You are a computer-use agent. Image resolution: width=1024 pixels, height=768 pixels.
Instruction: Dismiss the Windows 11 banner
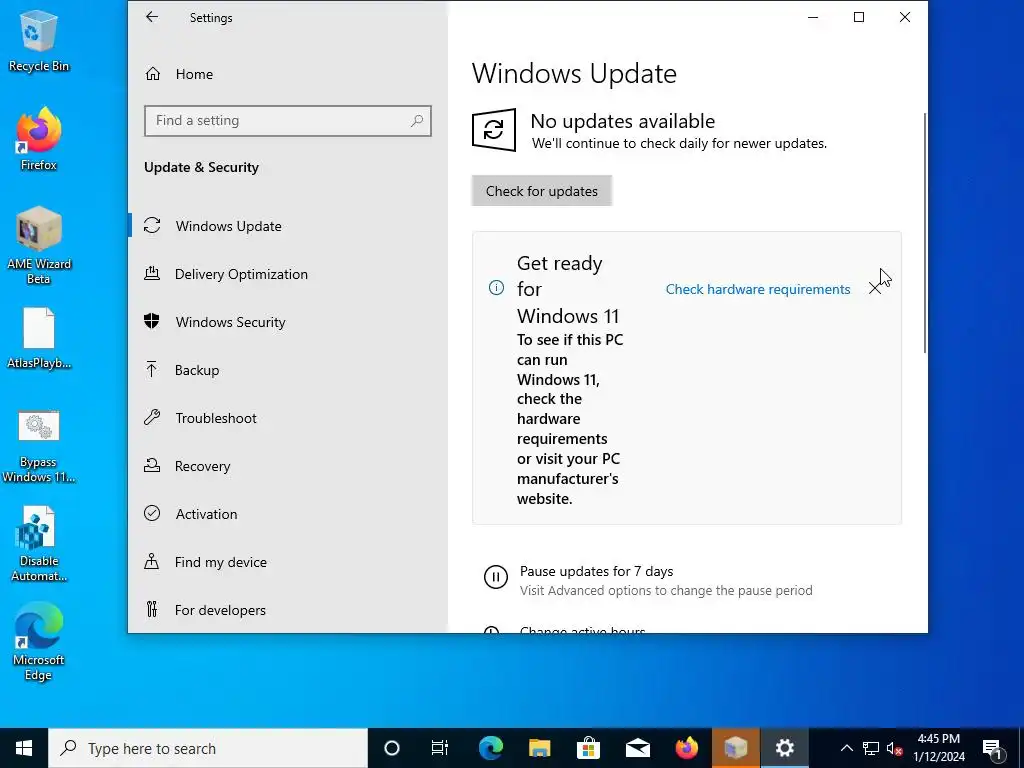(874, 289)
